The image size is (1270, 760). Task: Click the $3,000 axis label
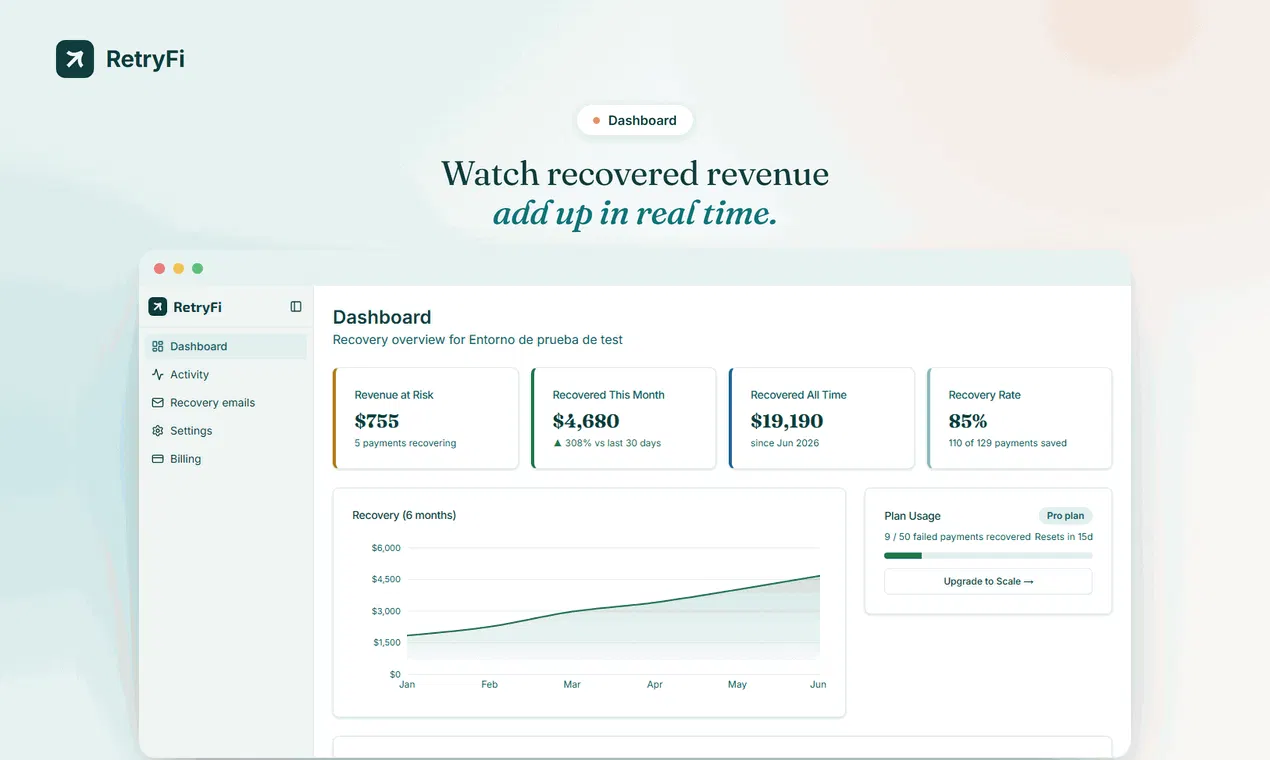coord(386,611)
